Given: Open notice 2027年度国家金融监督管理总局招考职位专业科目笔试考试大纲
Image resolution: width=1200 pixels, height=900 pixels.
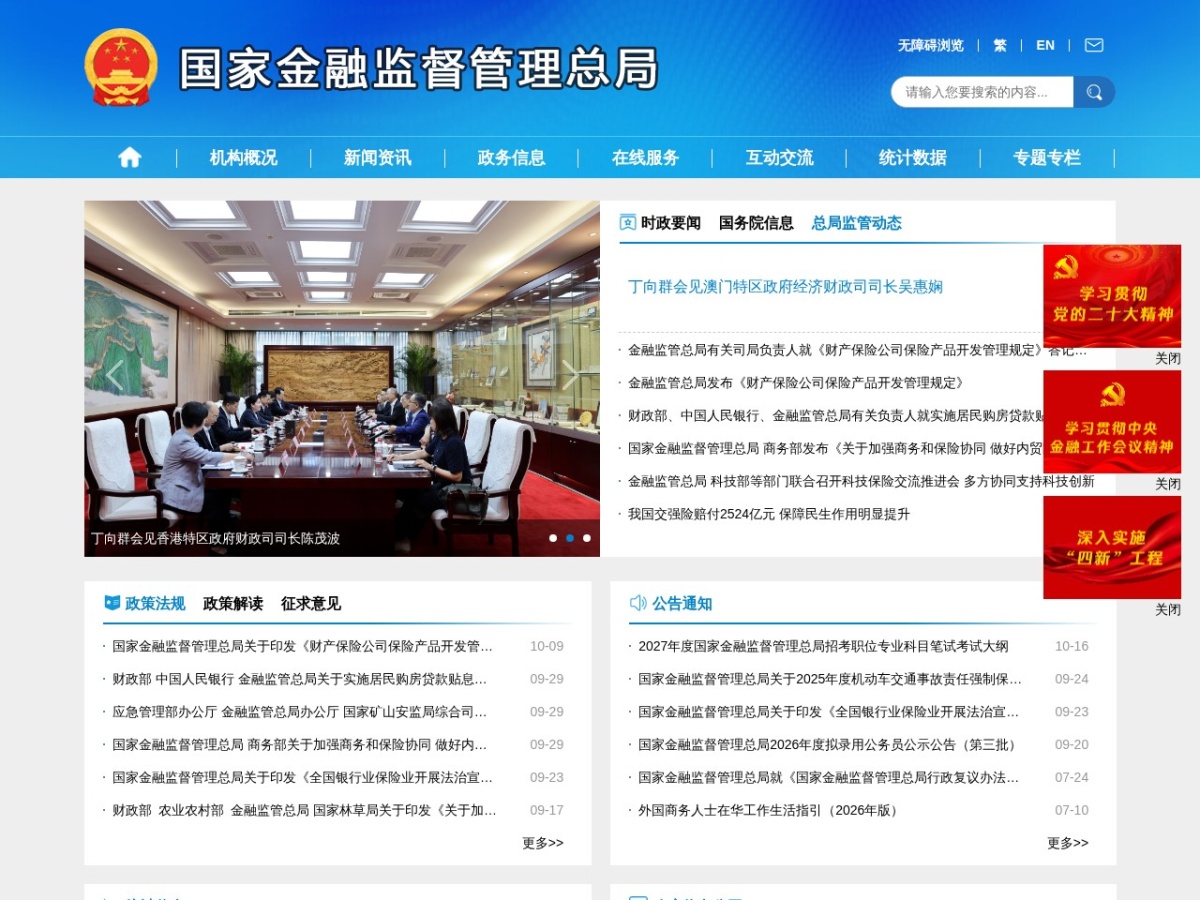Looking at the screenshot, I should (823, 646).
